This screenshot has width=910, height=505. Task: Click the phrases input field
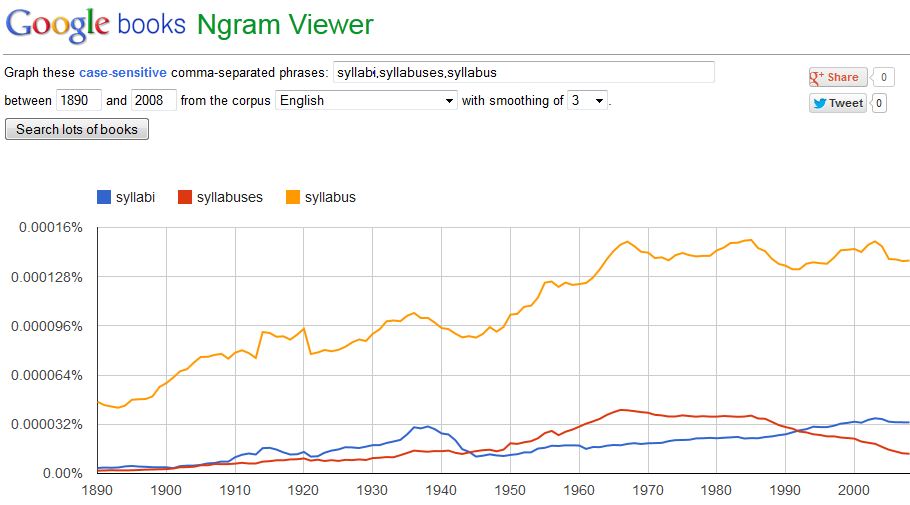coord(523,72)
